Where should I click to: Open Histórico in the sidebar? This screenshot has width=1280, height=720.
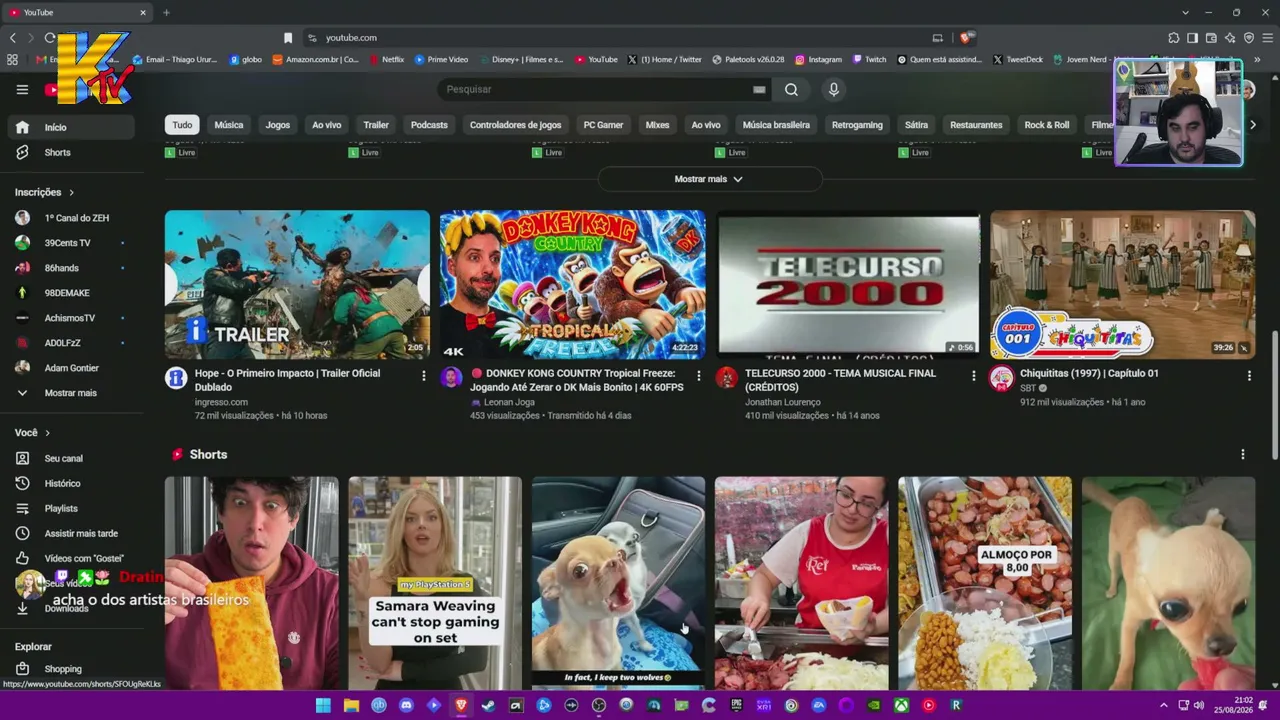click(x=69, y=483)
